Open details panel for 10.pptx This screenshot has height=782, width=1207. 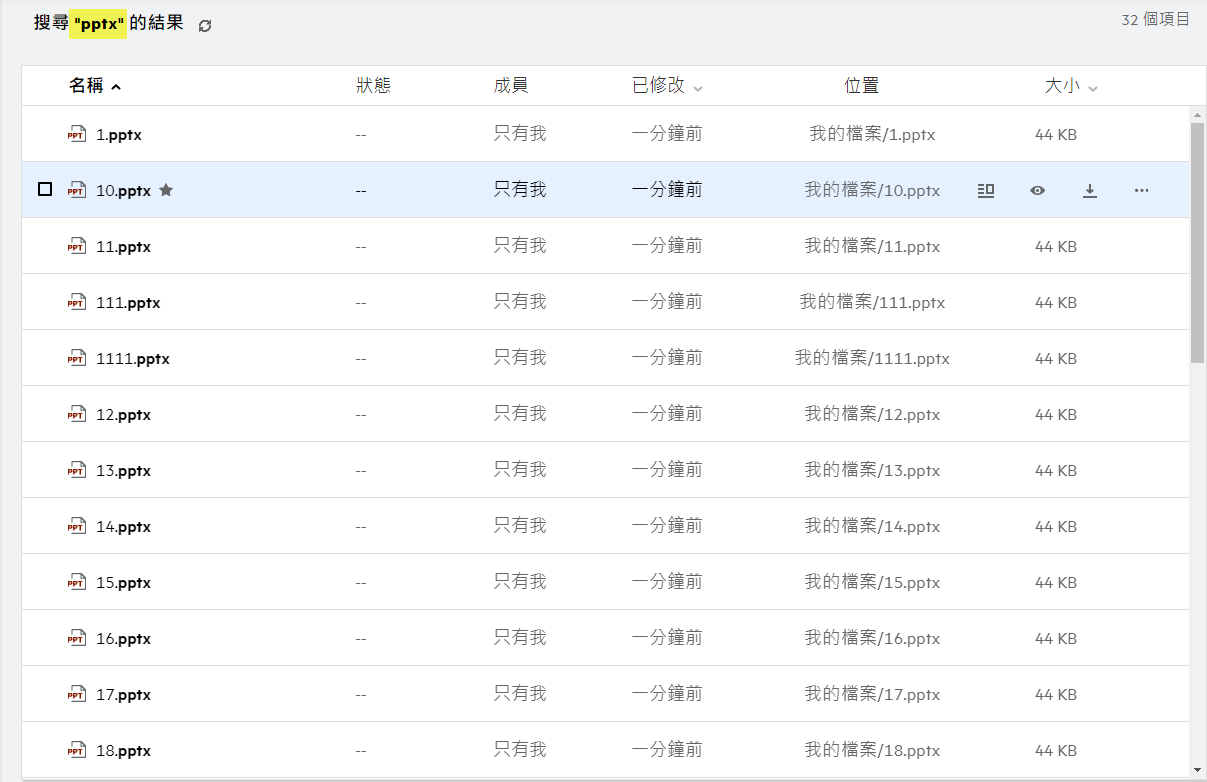coord(985,190)
